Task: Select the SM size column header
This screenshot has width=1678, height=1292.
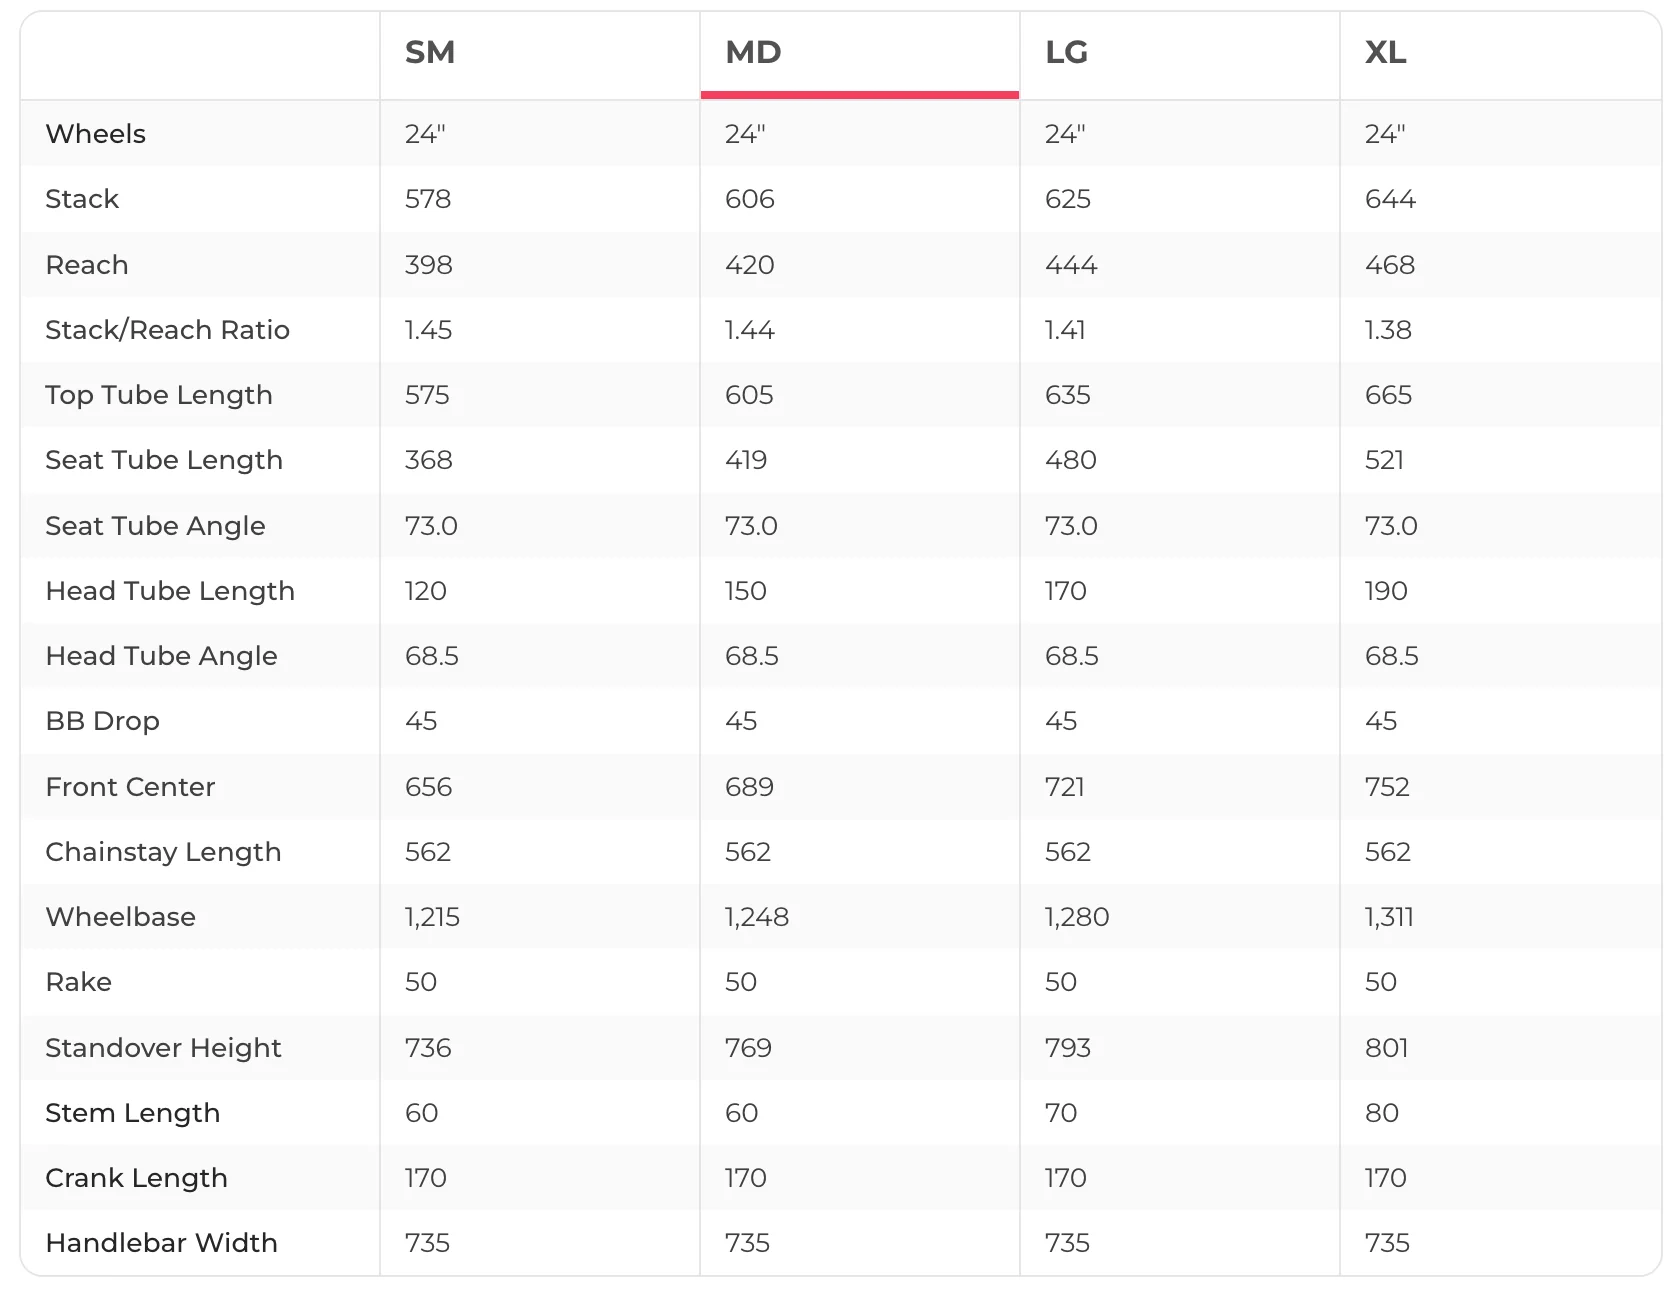Action: [430, 52]
